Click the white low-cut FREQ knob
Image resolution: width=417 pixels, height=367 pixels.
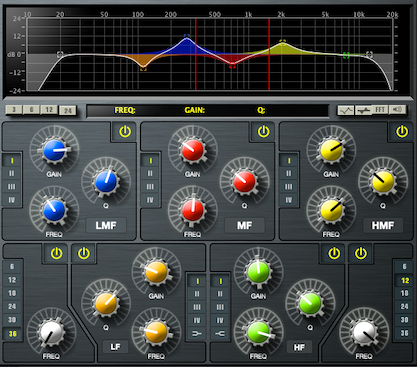click(51, 333)
